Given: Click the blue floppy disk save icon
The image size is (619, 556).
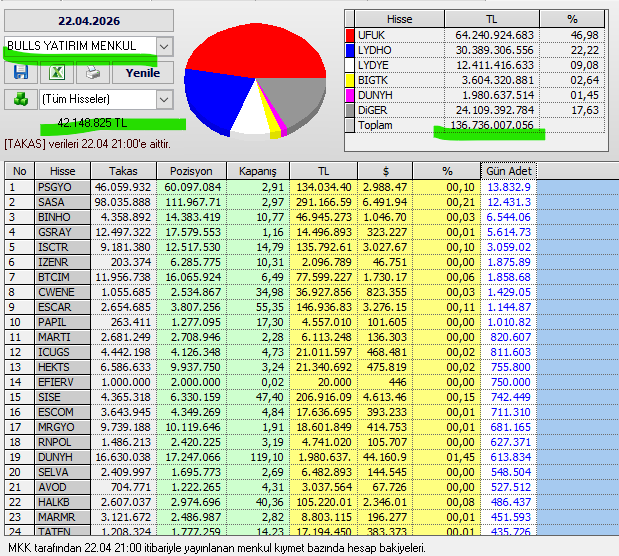Looking at the screenshot, I should coord(21,73).
